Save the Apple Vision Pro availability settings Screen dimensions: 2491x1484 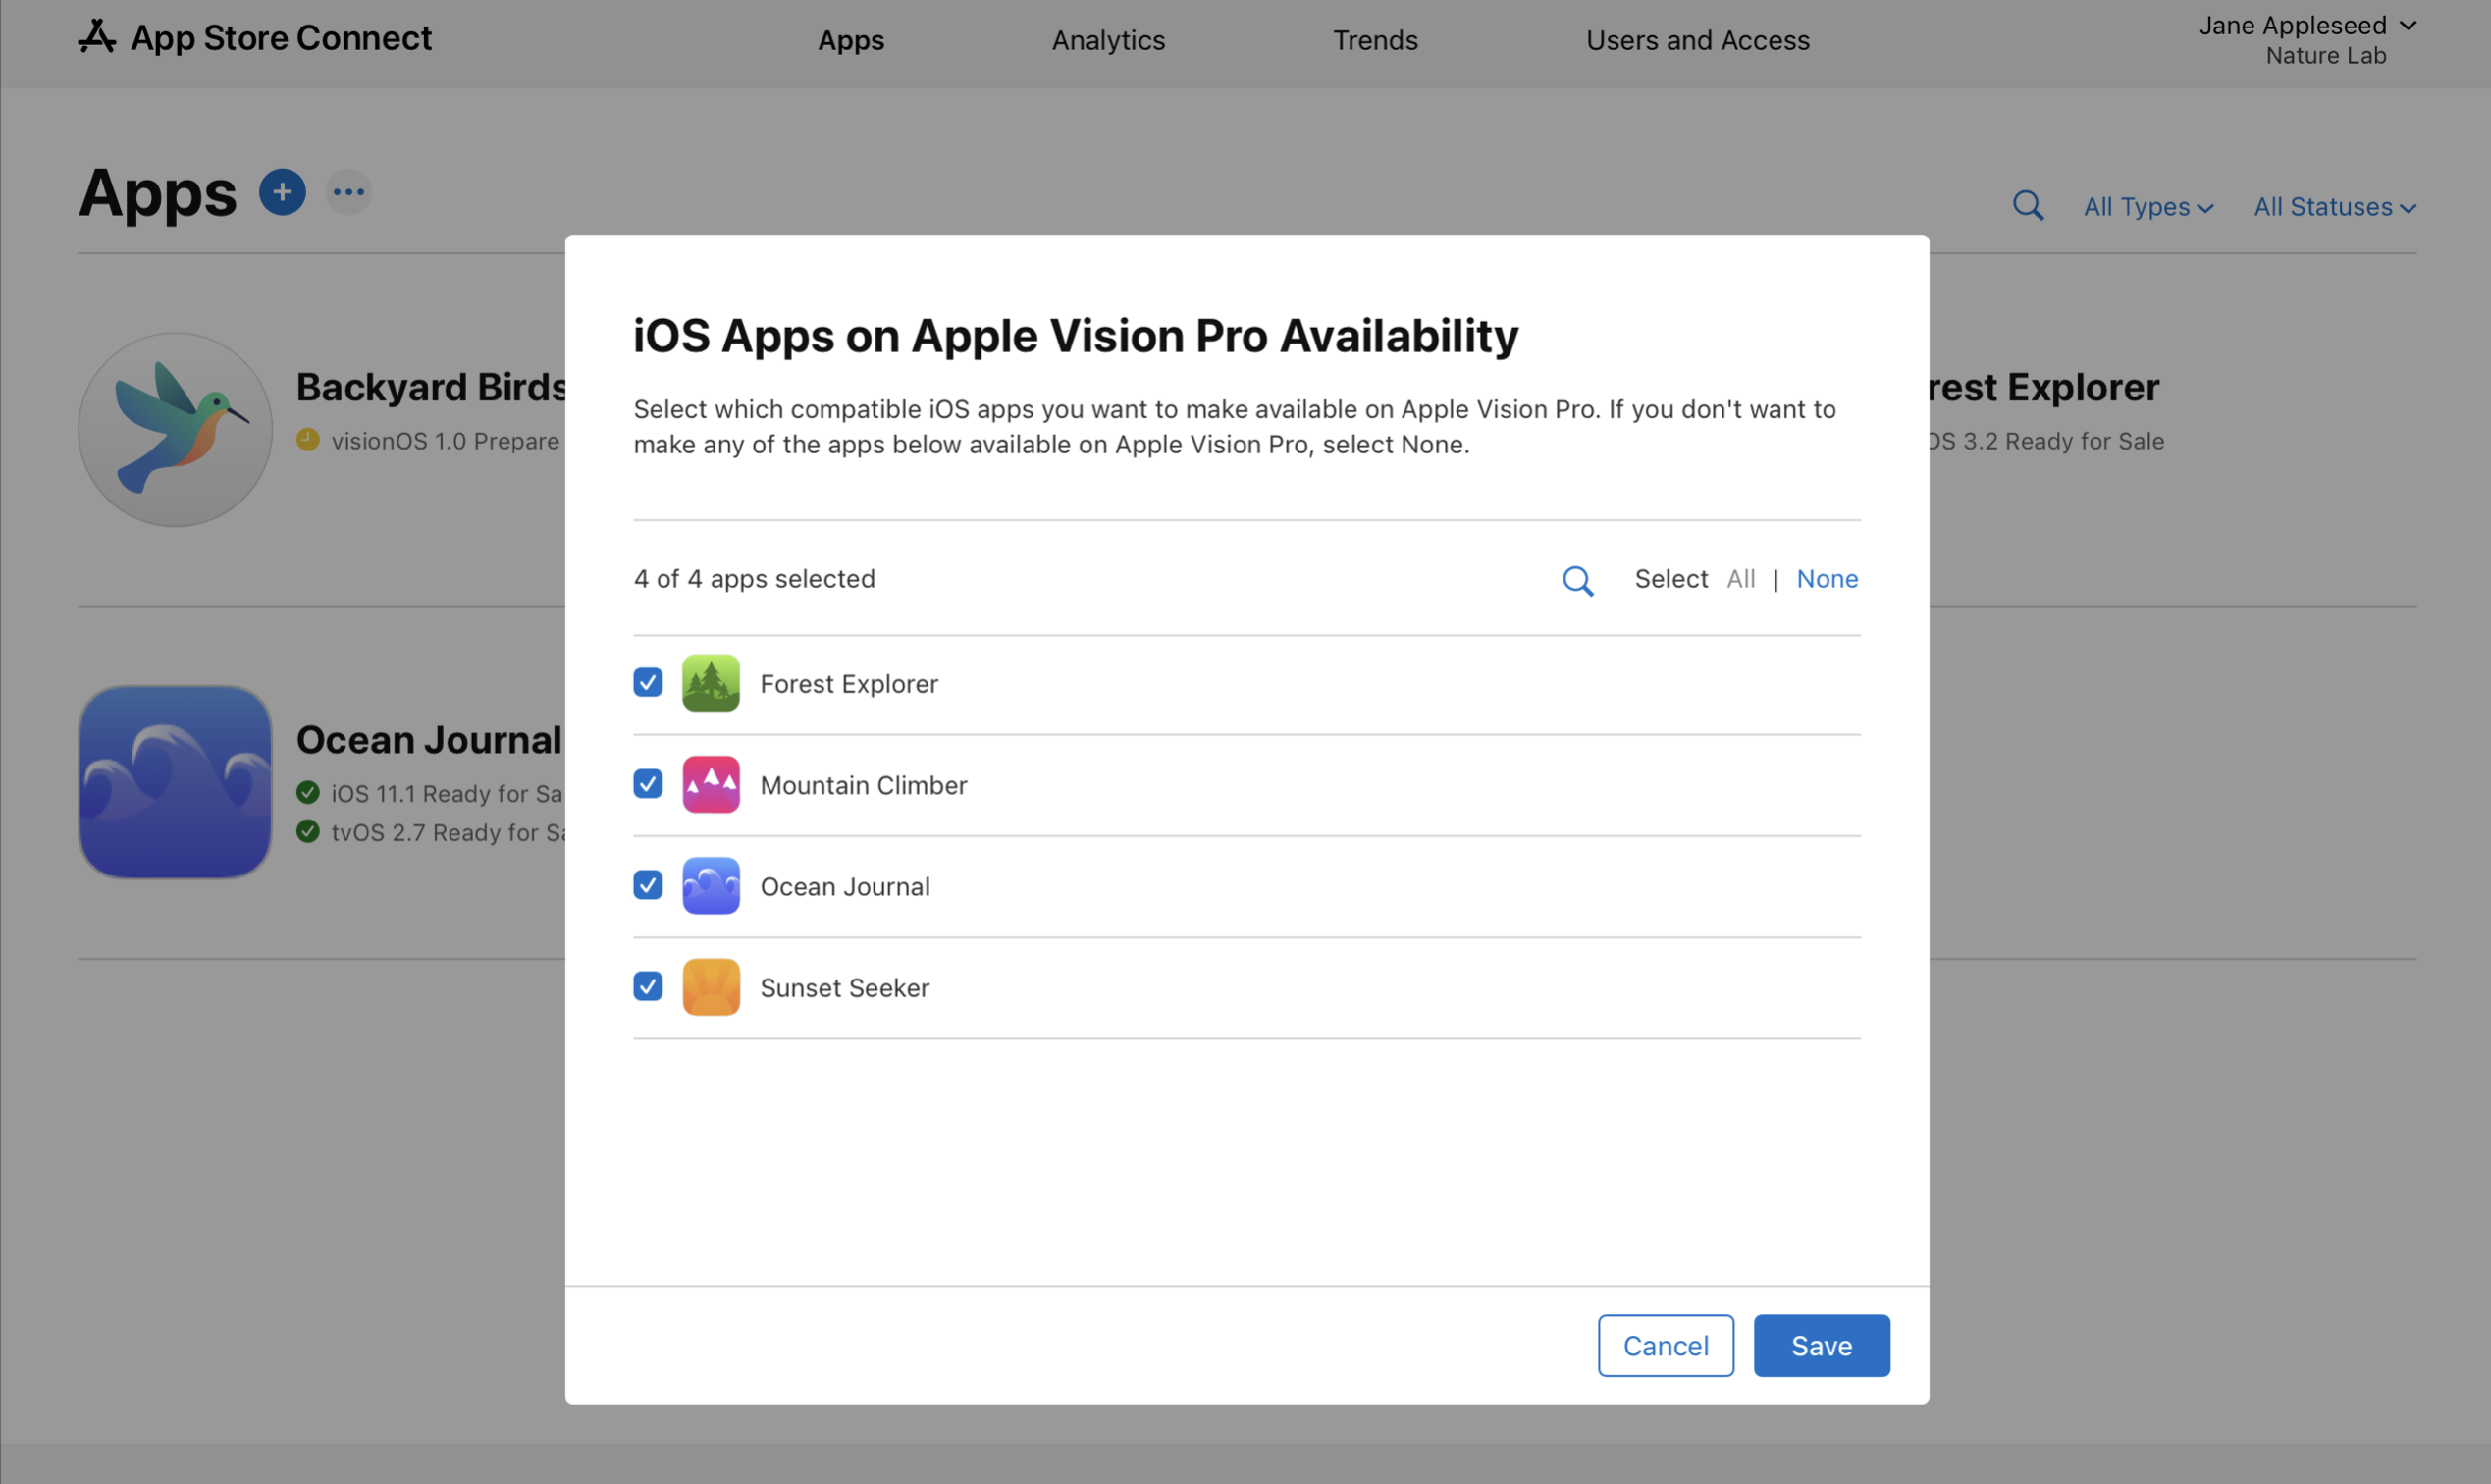point(1820,1345)
